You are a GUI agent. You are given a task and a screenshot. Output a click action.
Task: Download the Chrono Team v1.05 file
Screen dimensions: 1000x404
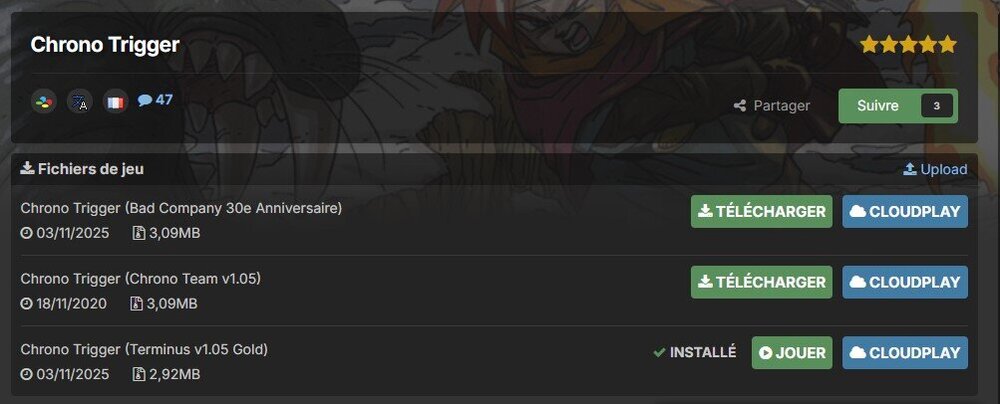pos(761,282)
